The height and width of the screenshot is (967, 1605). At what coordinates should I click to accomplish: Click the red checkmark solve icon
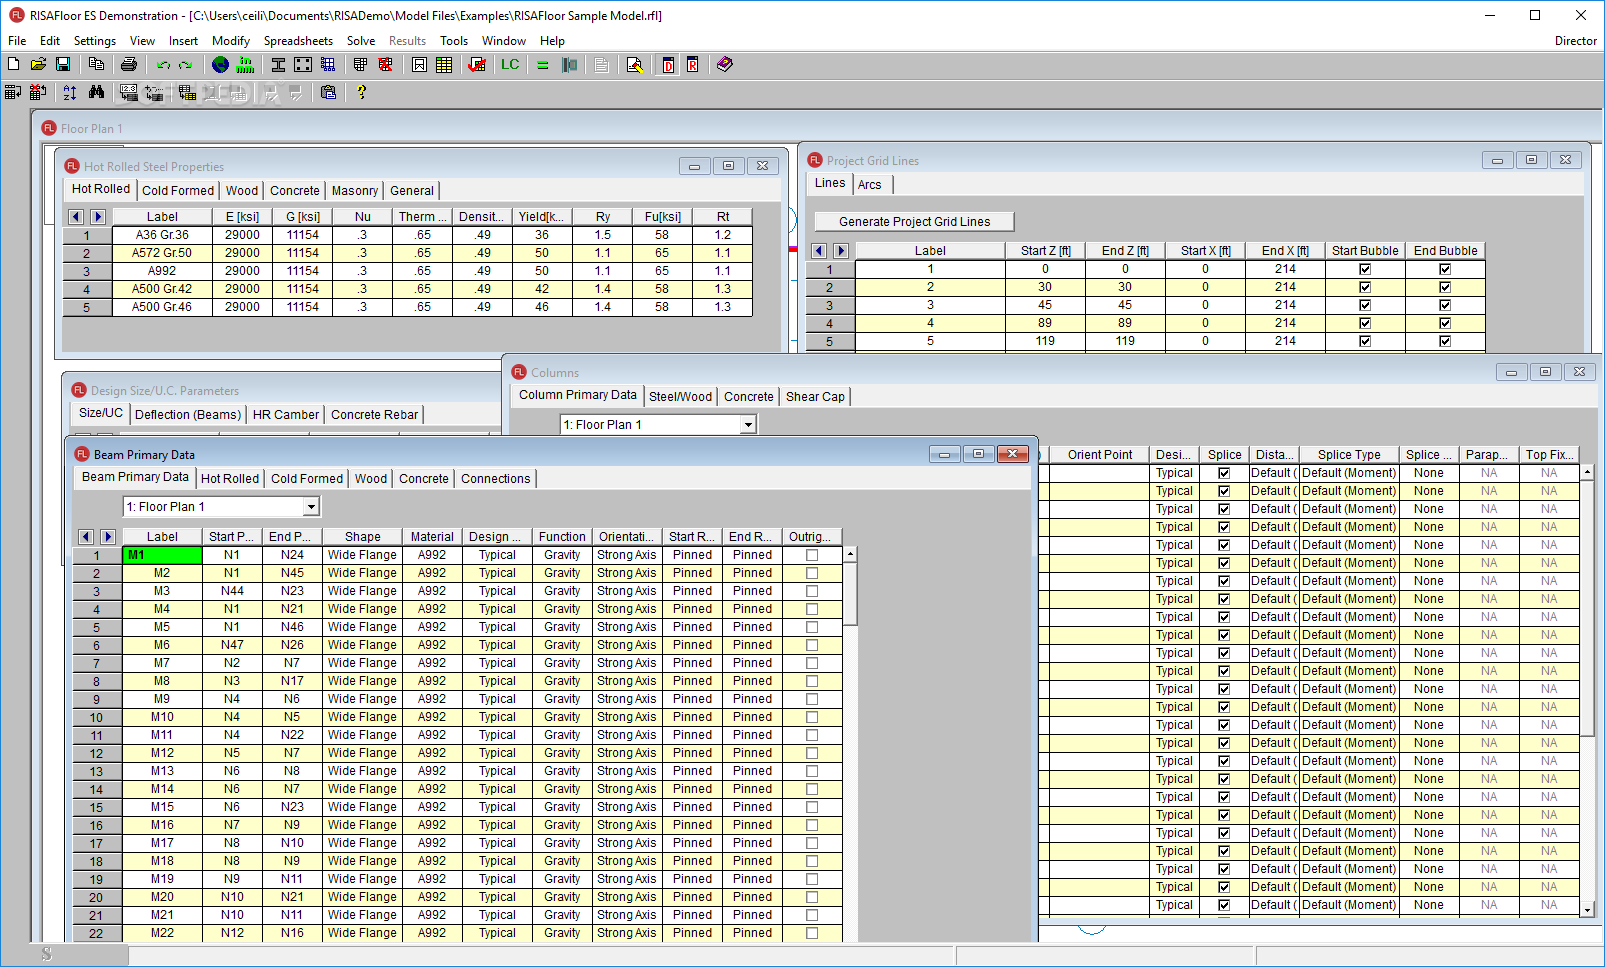[x=477, y=64]
